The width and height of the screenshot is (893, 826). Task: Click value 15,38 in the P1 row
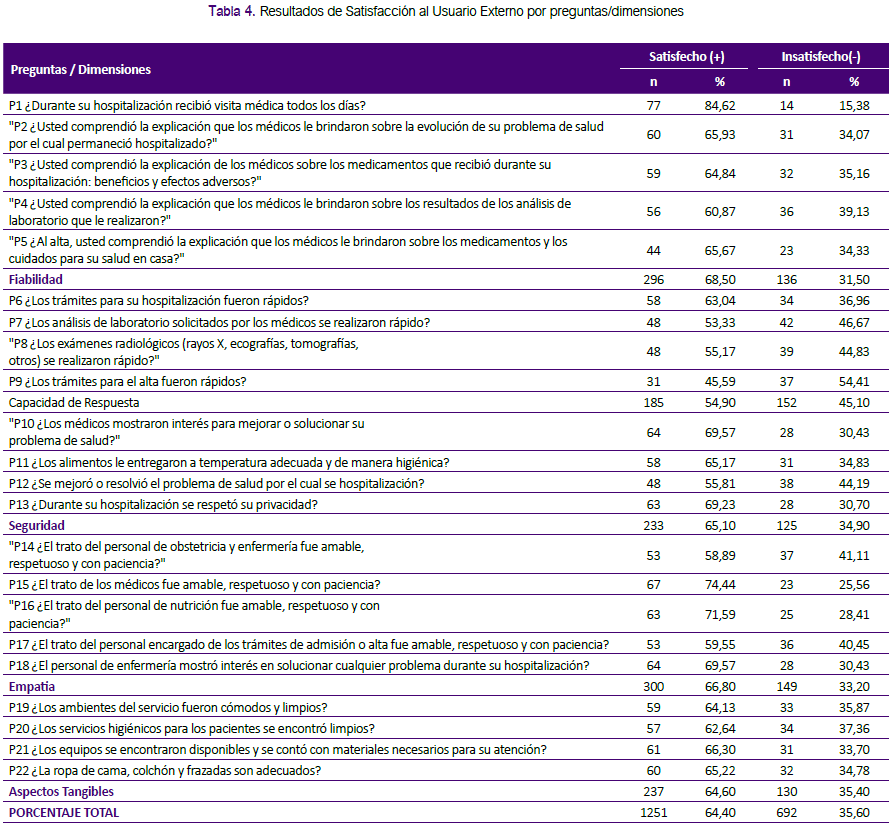pos(854,105)
